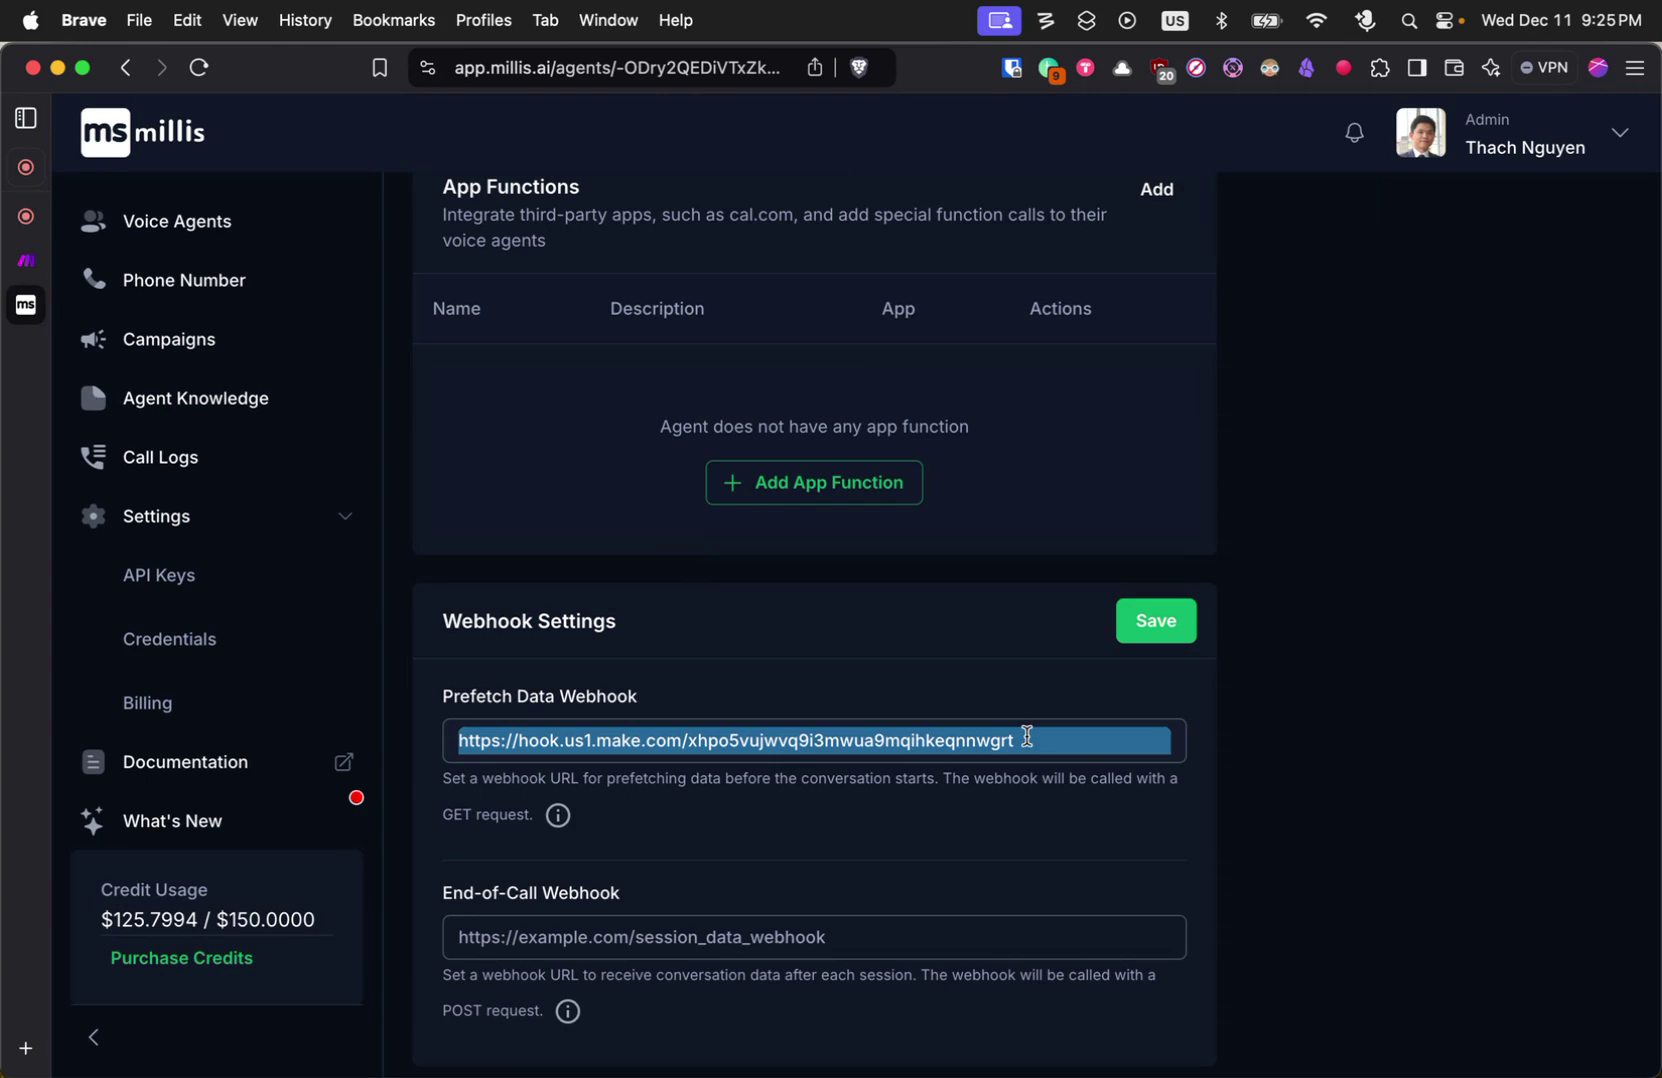Open the Admin profile dropdown

pyautogui.click(x=1619, y=132)
